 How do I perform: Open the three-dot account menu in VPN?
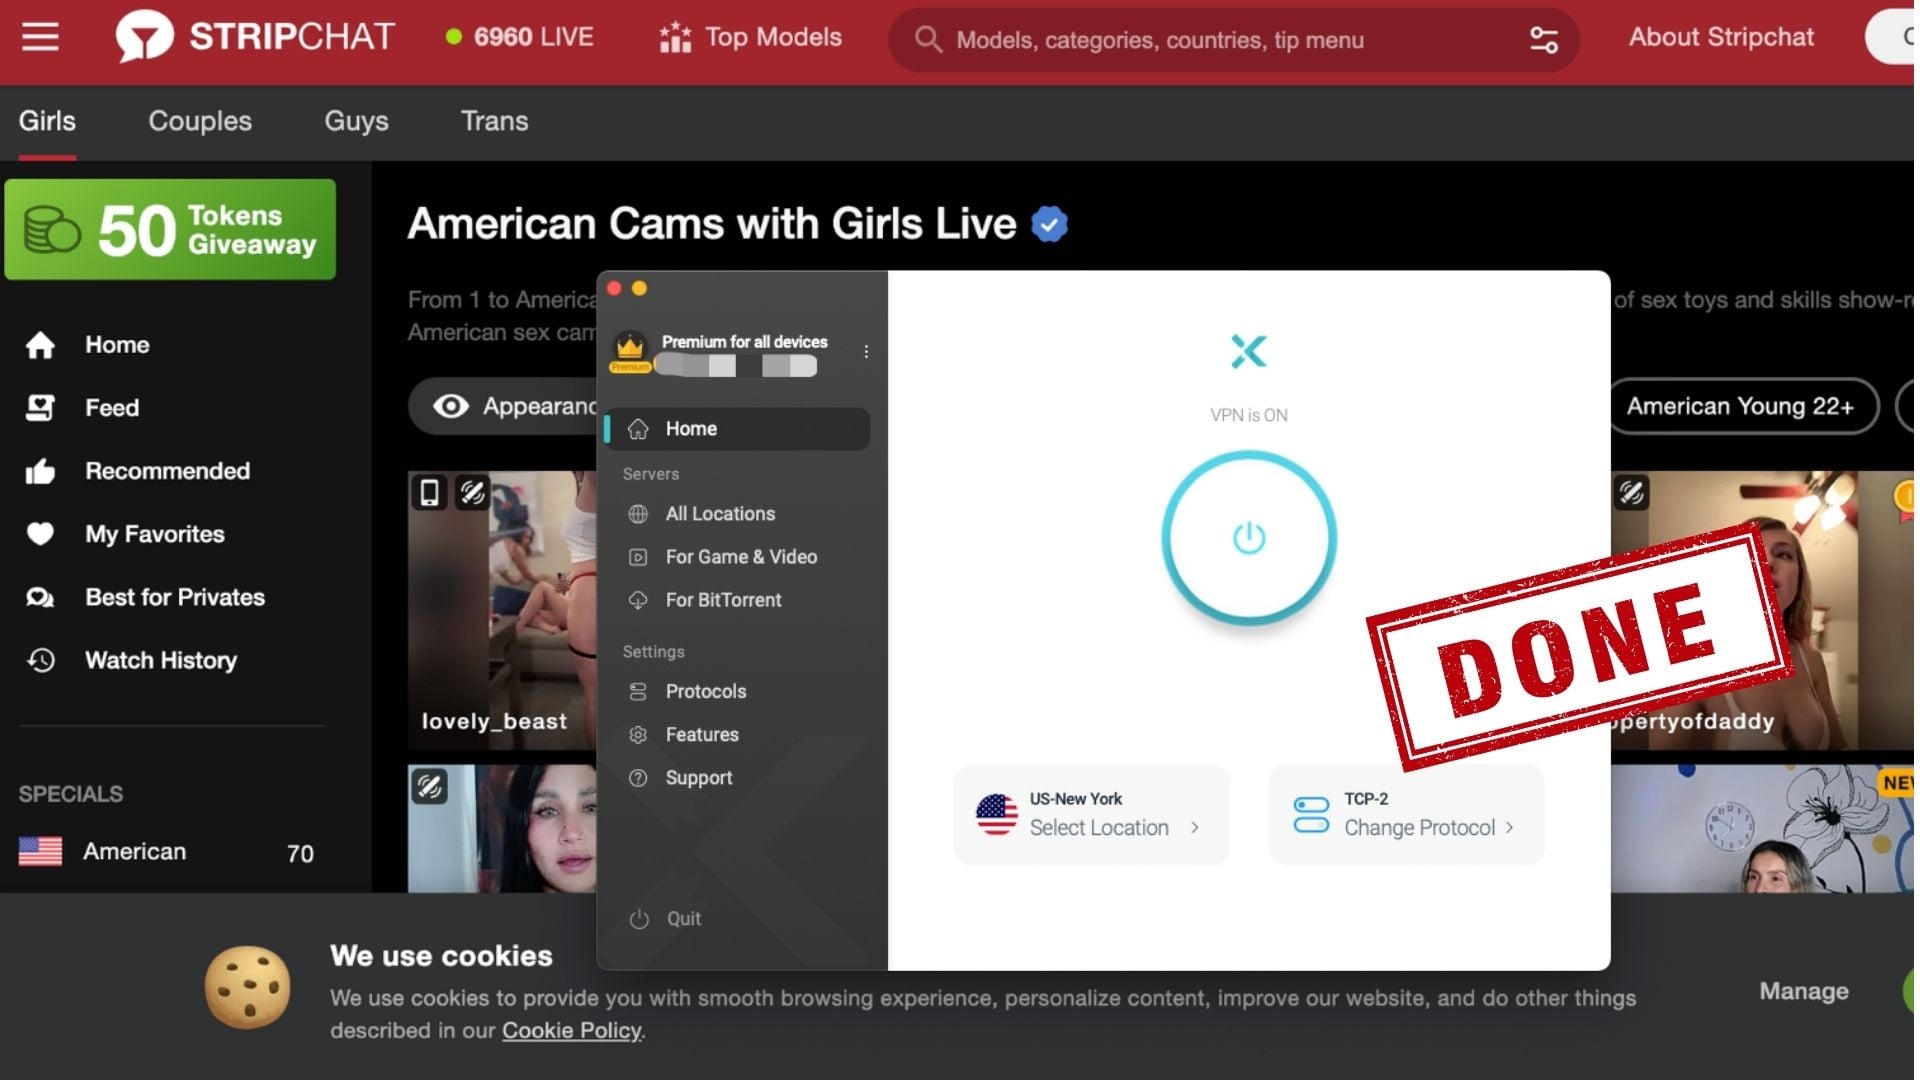(866, 352)
